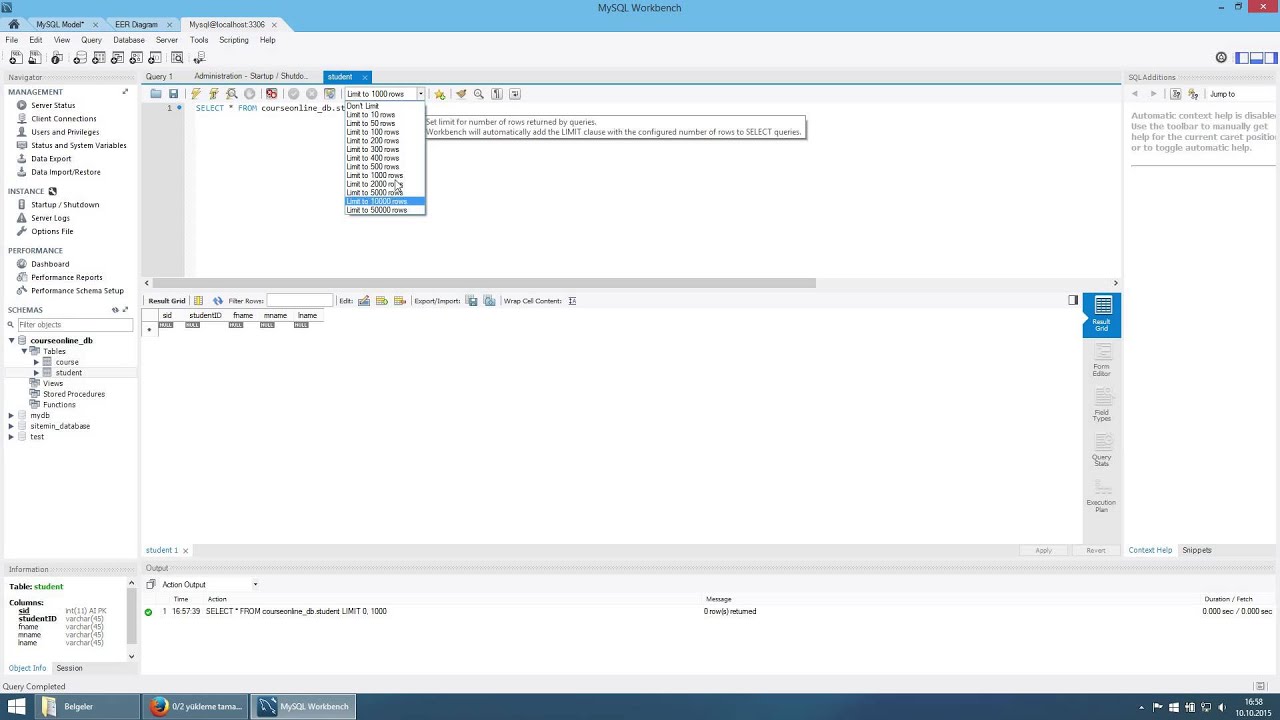This screenshot has width=1280, height=720.
Task: Switch to Session tab in Information panel
Action: point(69,668)
